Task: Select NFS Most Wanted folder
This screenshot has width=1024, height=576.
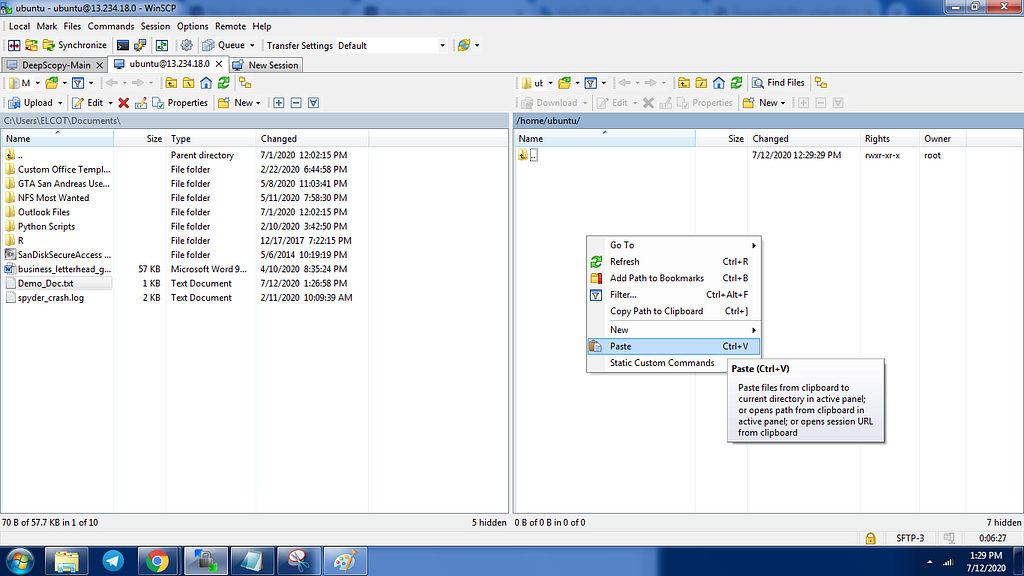Action: pos(54,198)
